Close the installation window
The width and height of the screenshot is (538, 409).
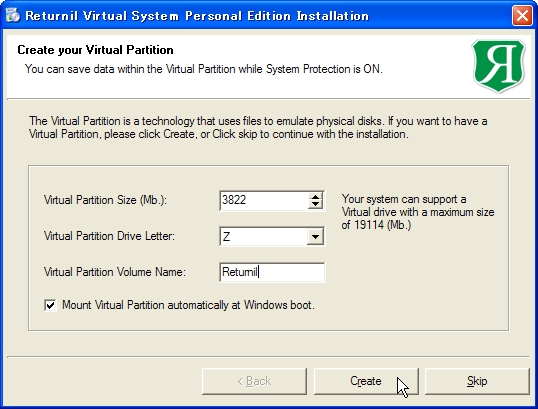click(x=522, y=15)
